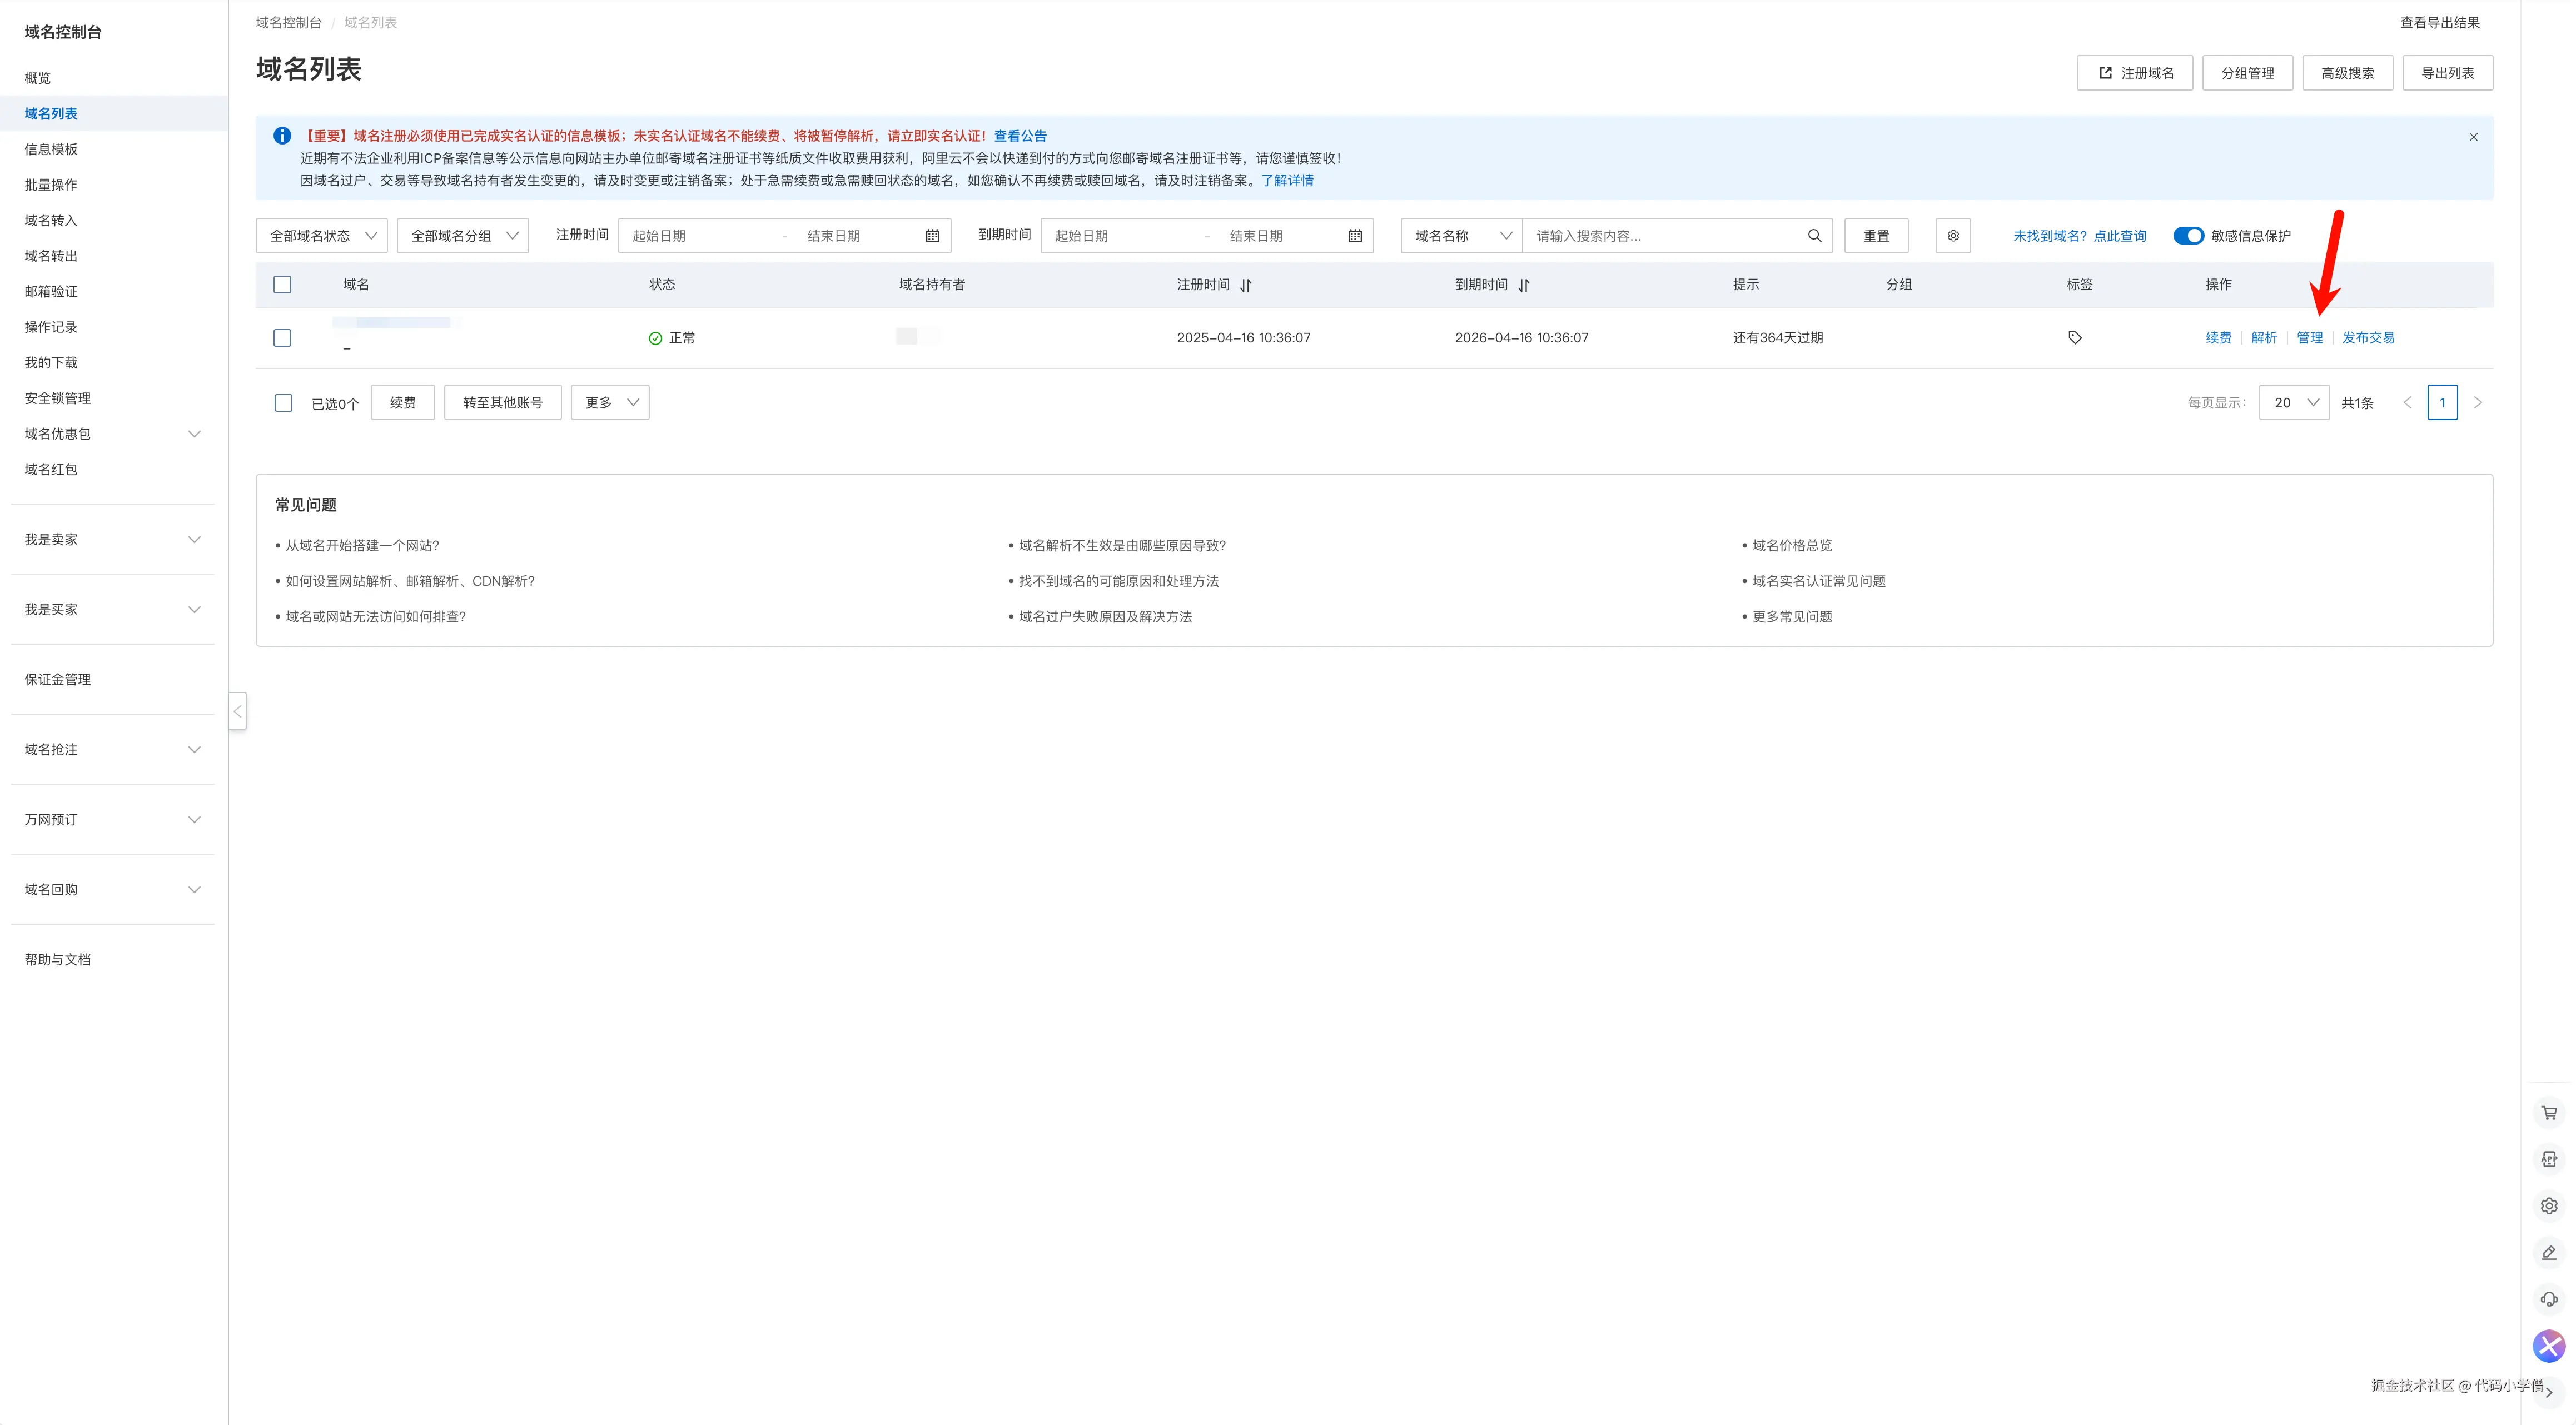This screenshot has width=2576, height=1425.
Task: Close the blue notice banner
Action: [x=2473, y=137]
